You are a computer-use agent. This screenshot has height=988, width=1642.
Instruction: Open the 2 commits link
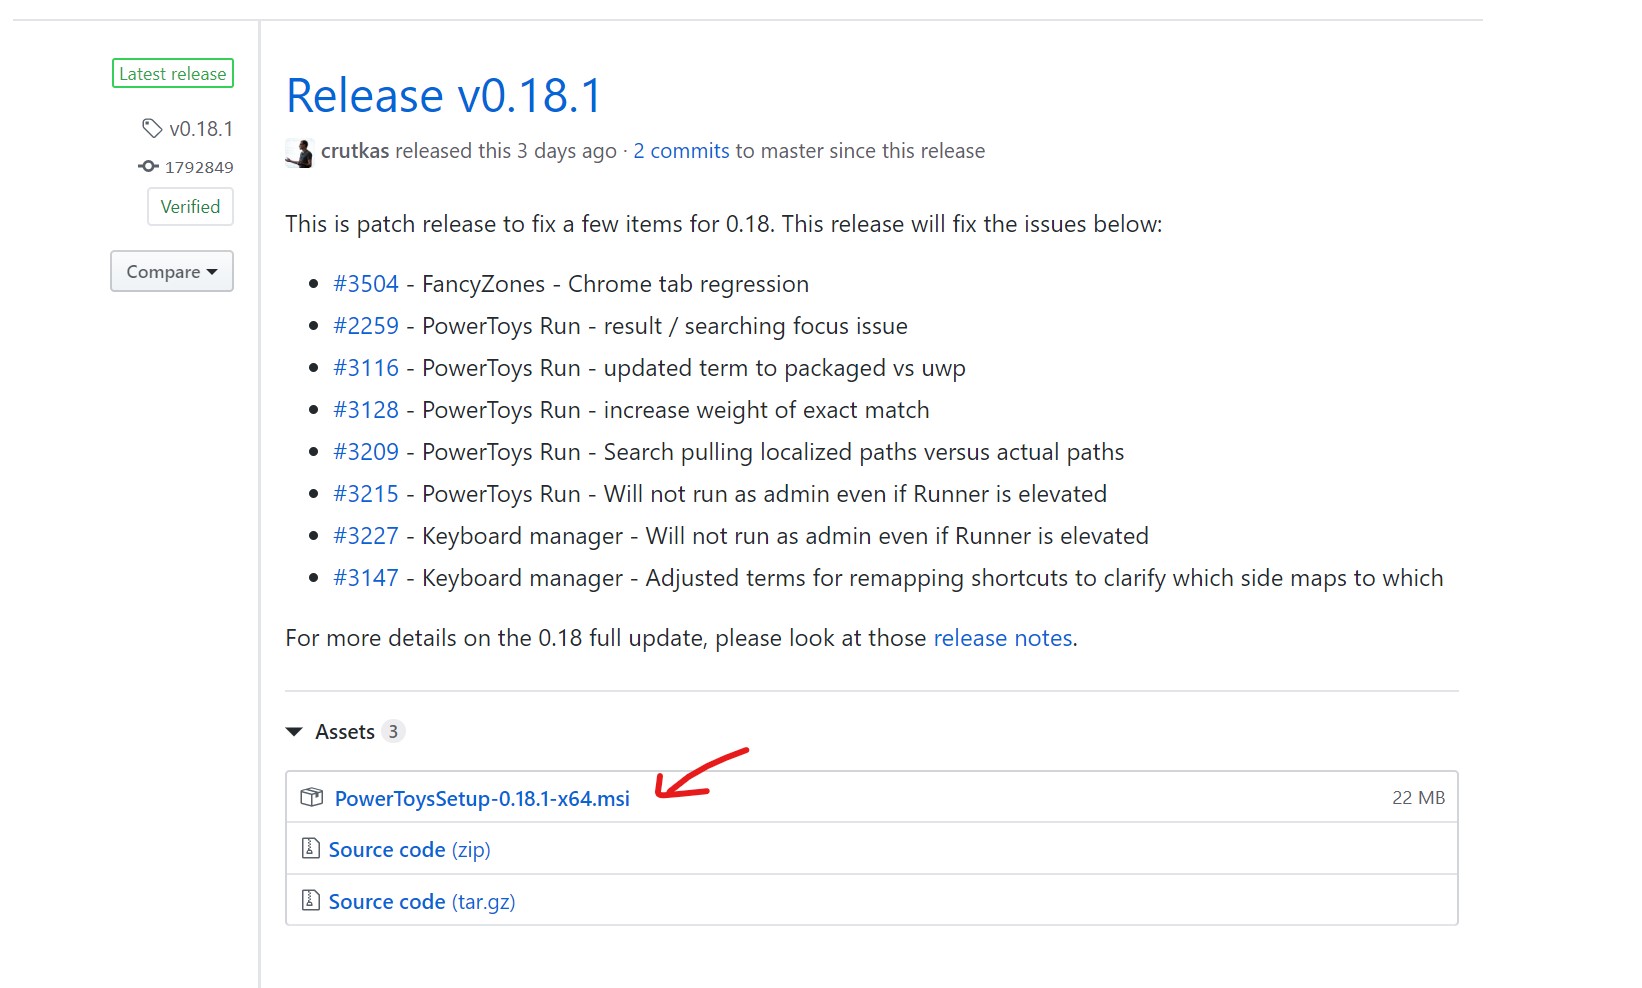point(681,151)
